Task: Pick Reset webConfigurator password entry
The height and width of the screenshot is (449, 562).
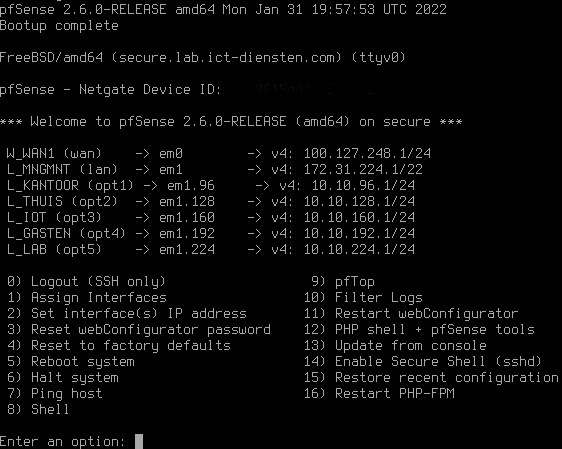Action: click(x=139, y=330)
